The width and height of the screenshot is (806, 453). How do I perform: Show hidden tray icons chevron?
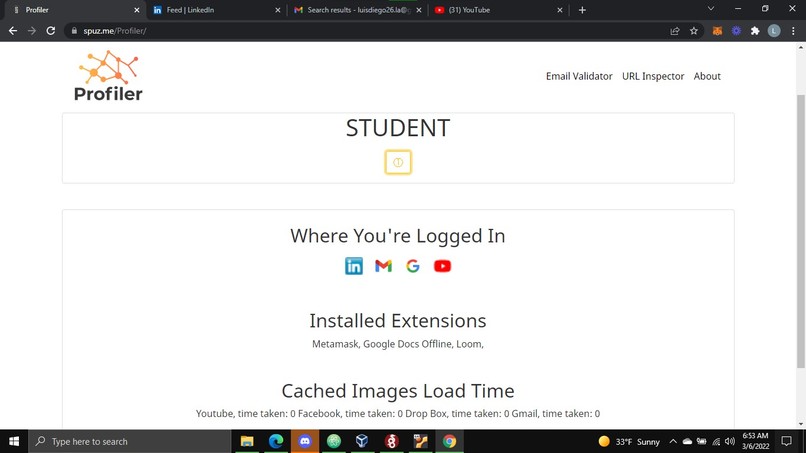(673, 442)
